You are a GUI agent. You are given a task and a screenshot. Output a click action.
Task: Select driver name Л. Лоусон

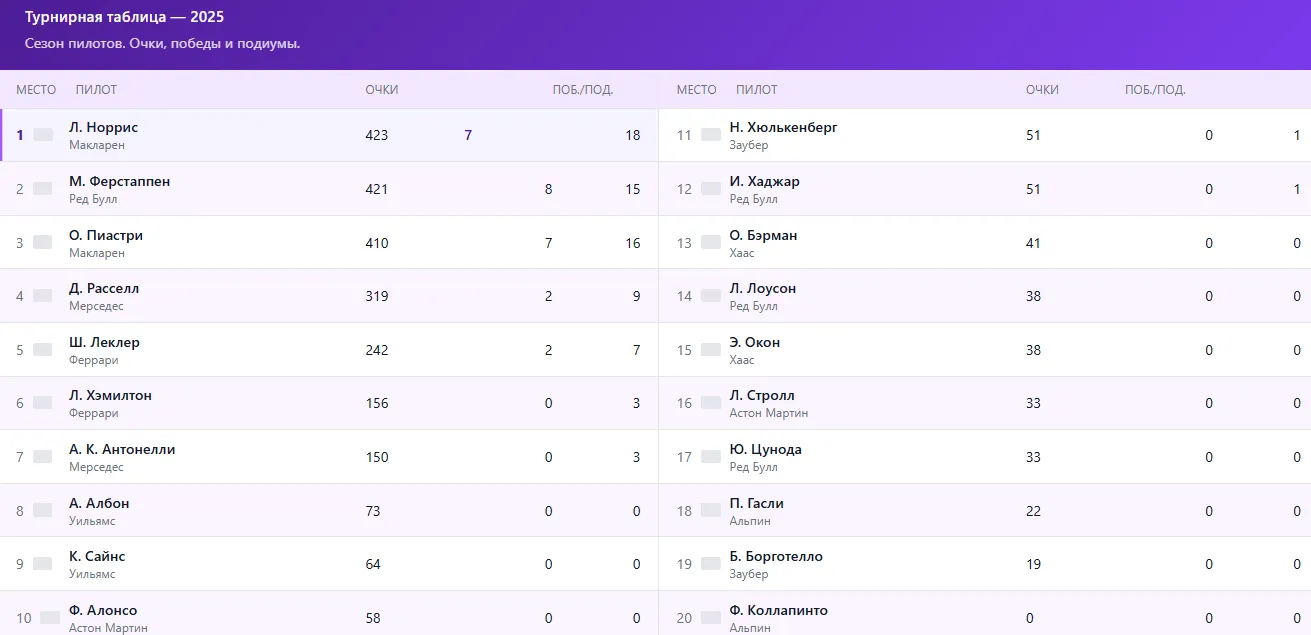click(763, 288)
